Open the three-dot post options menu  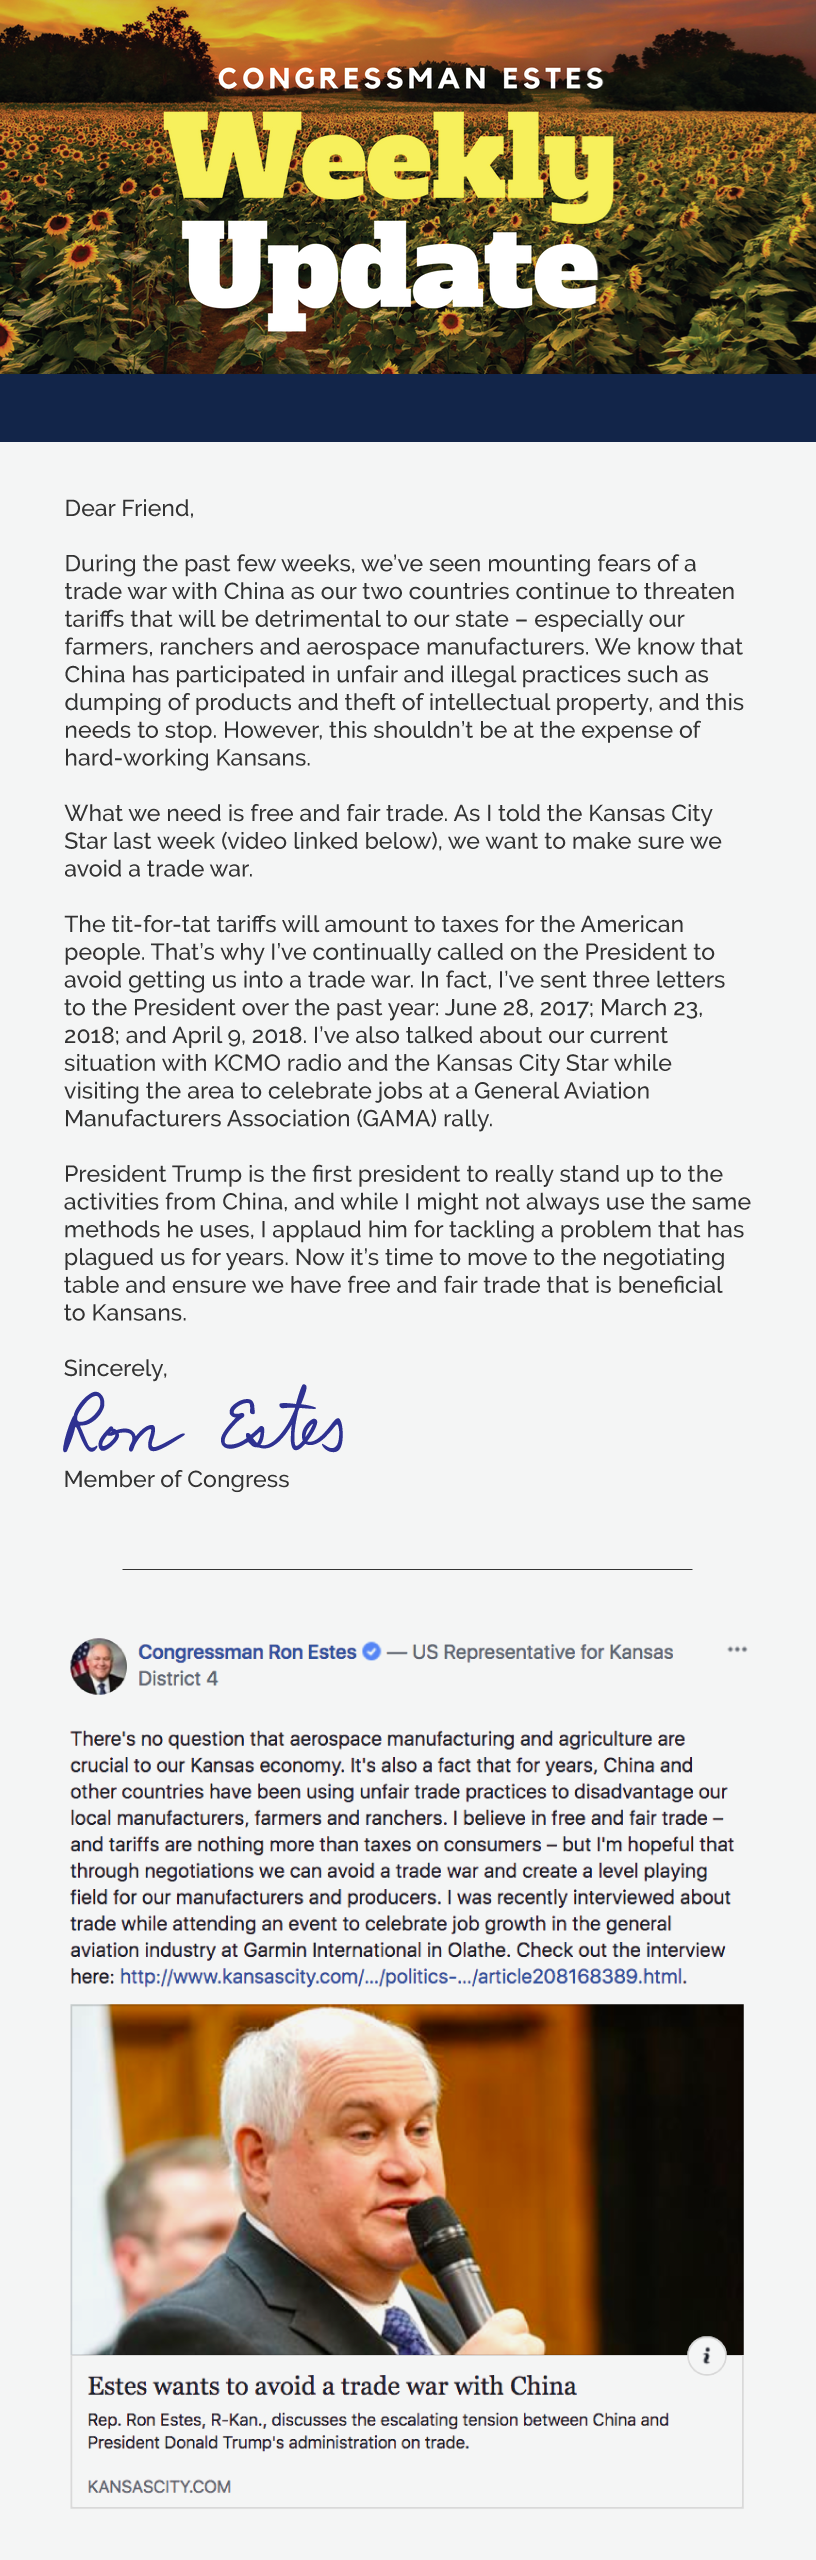tap(737, 1649)
